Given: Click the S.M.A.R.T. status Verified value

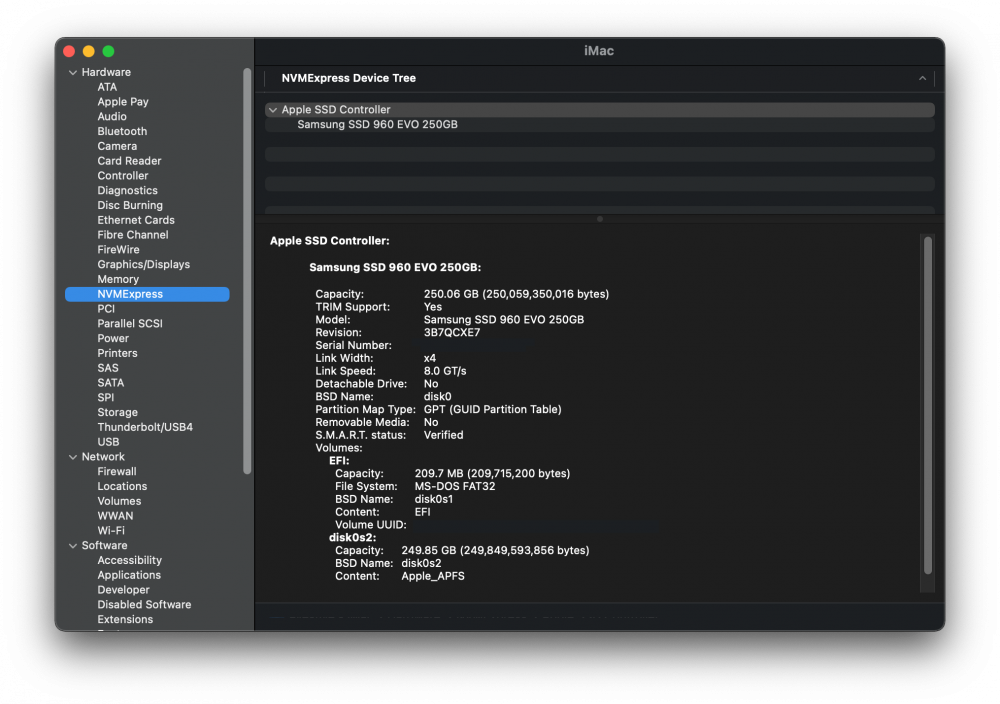Looking at the screenshot, I should pos(443,435).
